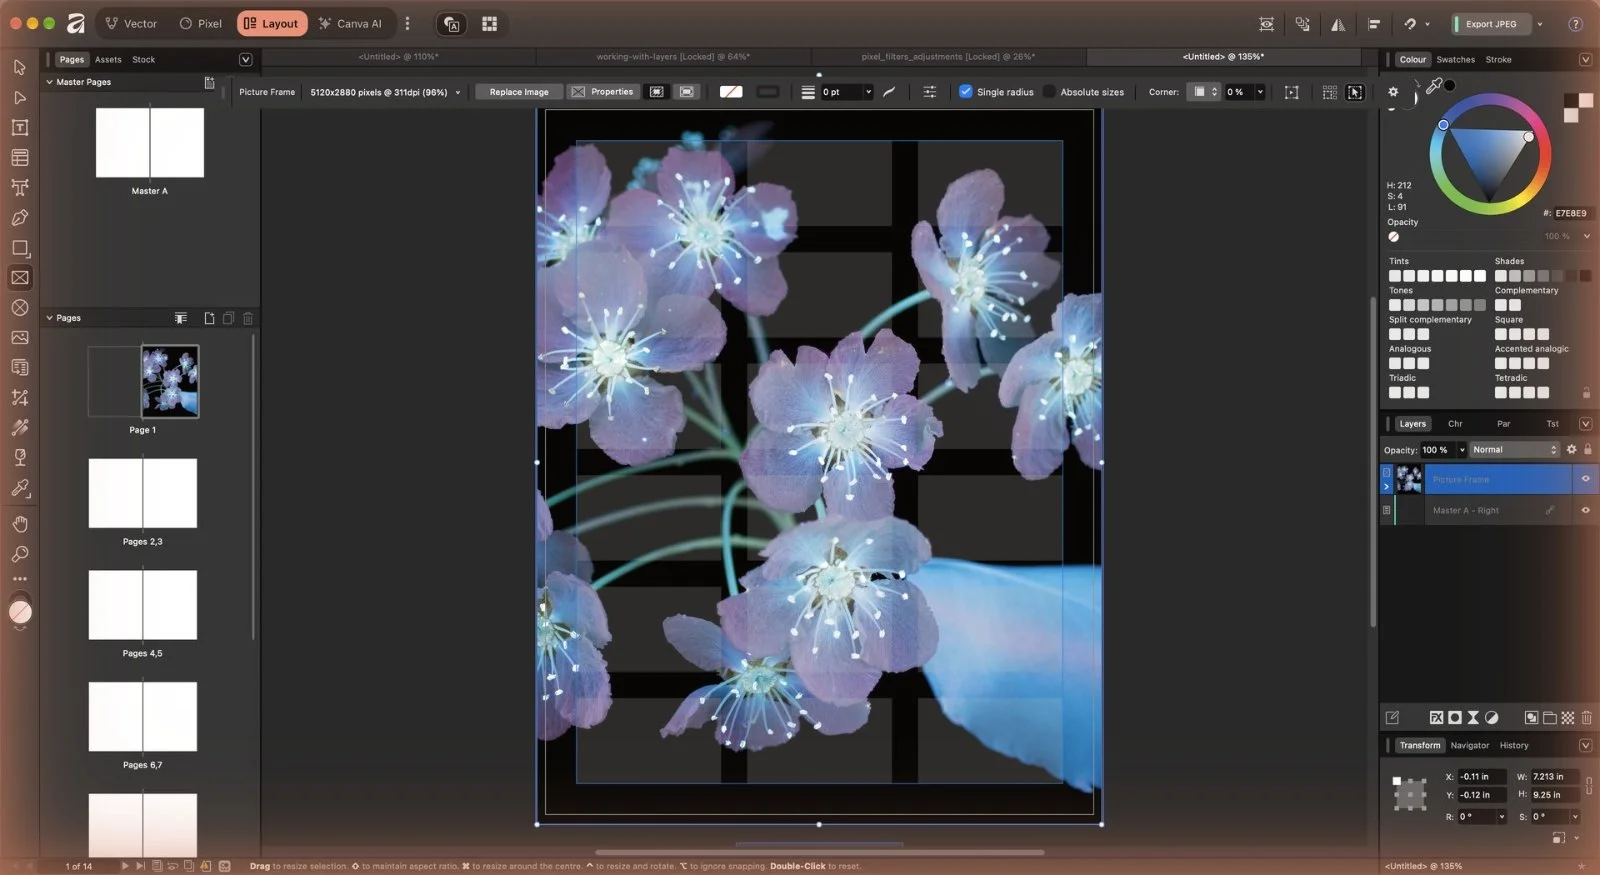The width and height of the screenshot is (1600, 875).
Task: Open Layers panel cog settings
Action: click(1571, 449)
